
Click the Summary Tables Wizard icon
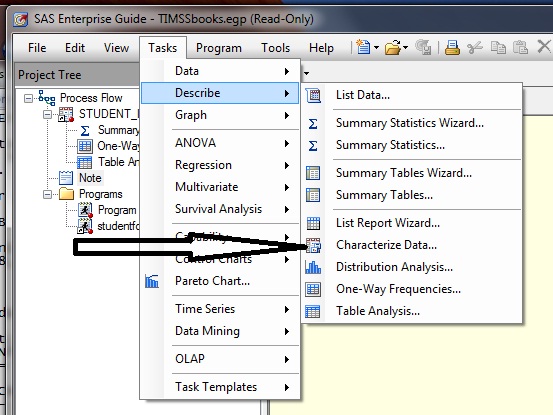coord(313,173)
